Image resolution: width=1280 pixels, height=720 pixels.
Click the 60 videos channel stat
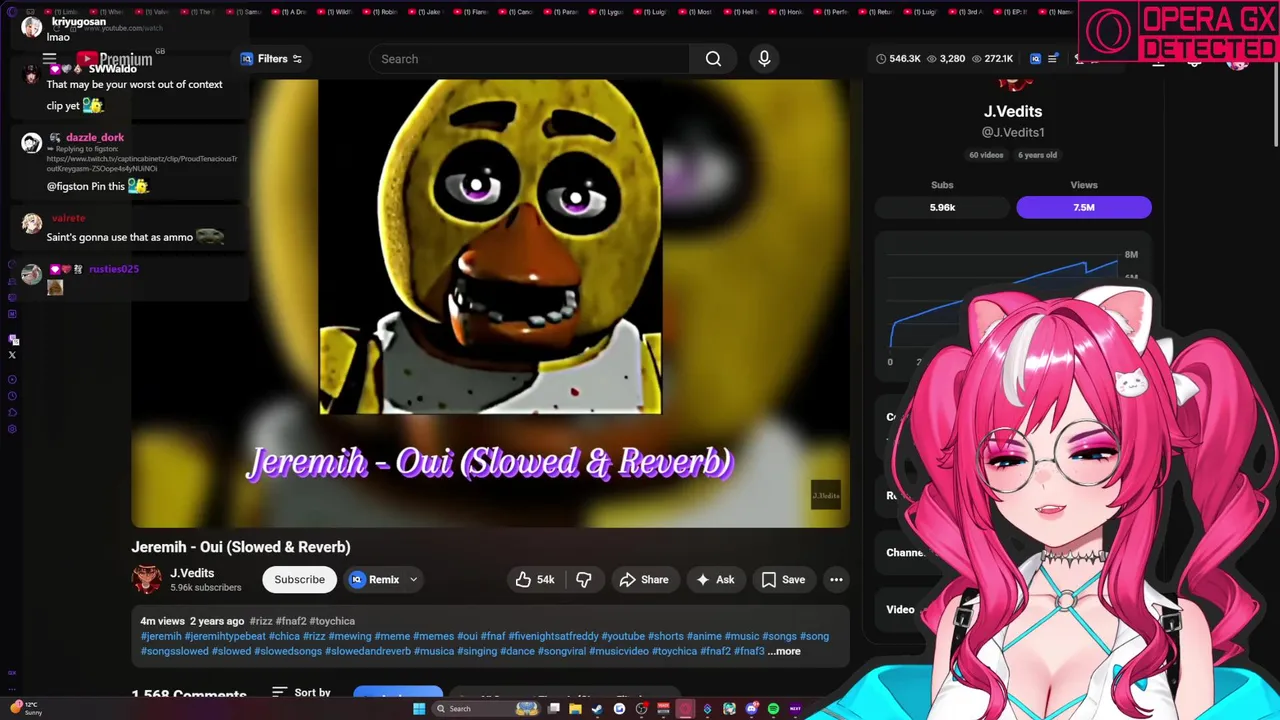pos(986,155)
